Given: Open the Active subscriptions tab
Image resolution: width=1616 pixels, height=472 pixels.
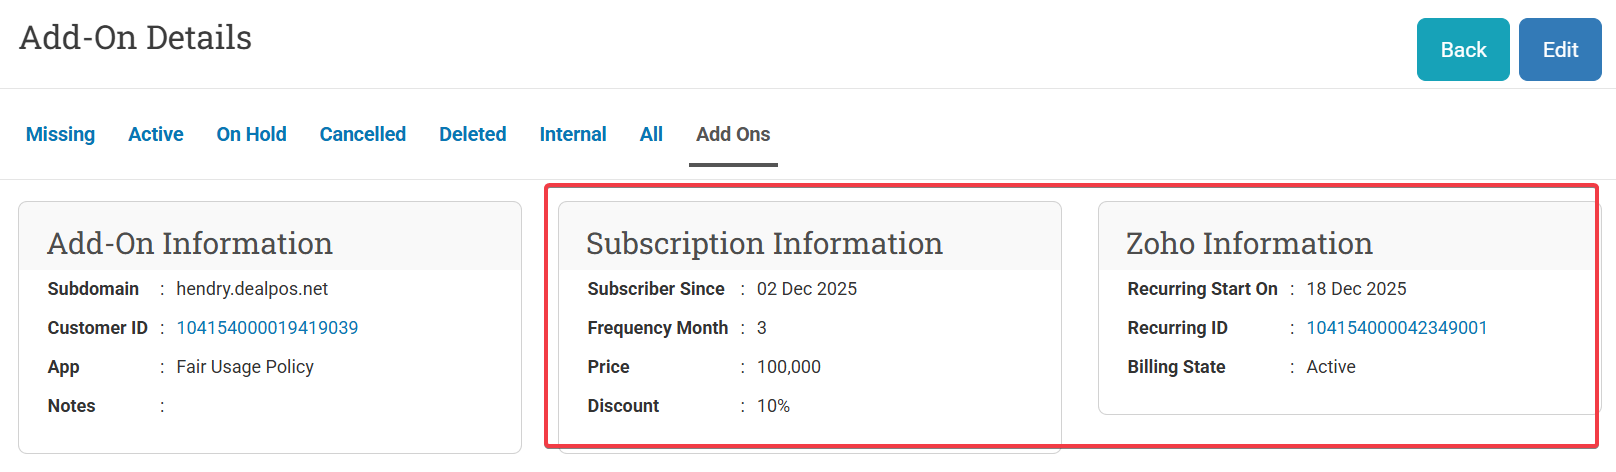Looking at the screenshot, I should coord(155,134).
